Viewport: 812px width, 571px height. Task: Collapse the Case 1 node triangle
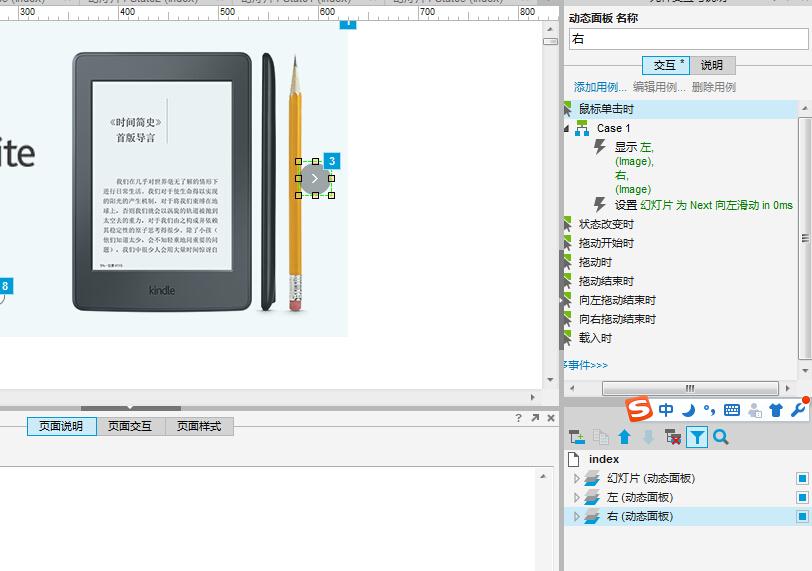[567, 128]
